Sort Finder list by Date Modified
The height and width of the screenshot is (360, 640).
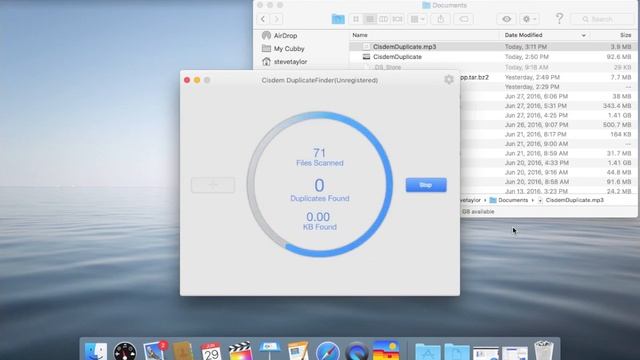523,35
